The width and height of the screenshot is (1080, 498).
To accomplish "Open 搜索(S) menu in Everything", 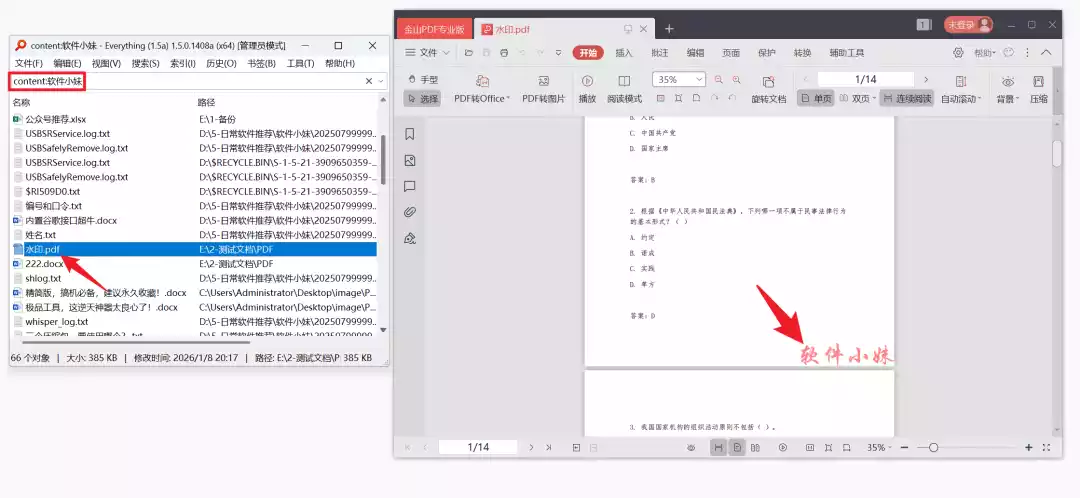I will [x=145, y=63].
